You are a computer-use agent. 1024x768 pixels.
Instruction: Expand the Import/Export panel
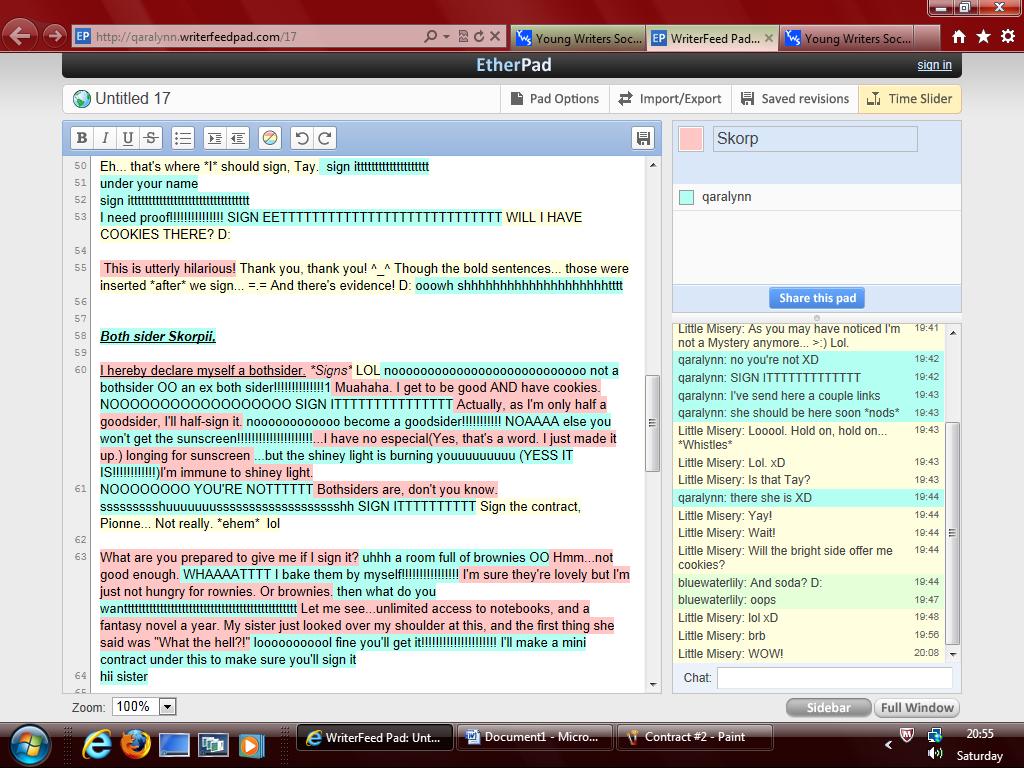point(670,99)
